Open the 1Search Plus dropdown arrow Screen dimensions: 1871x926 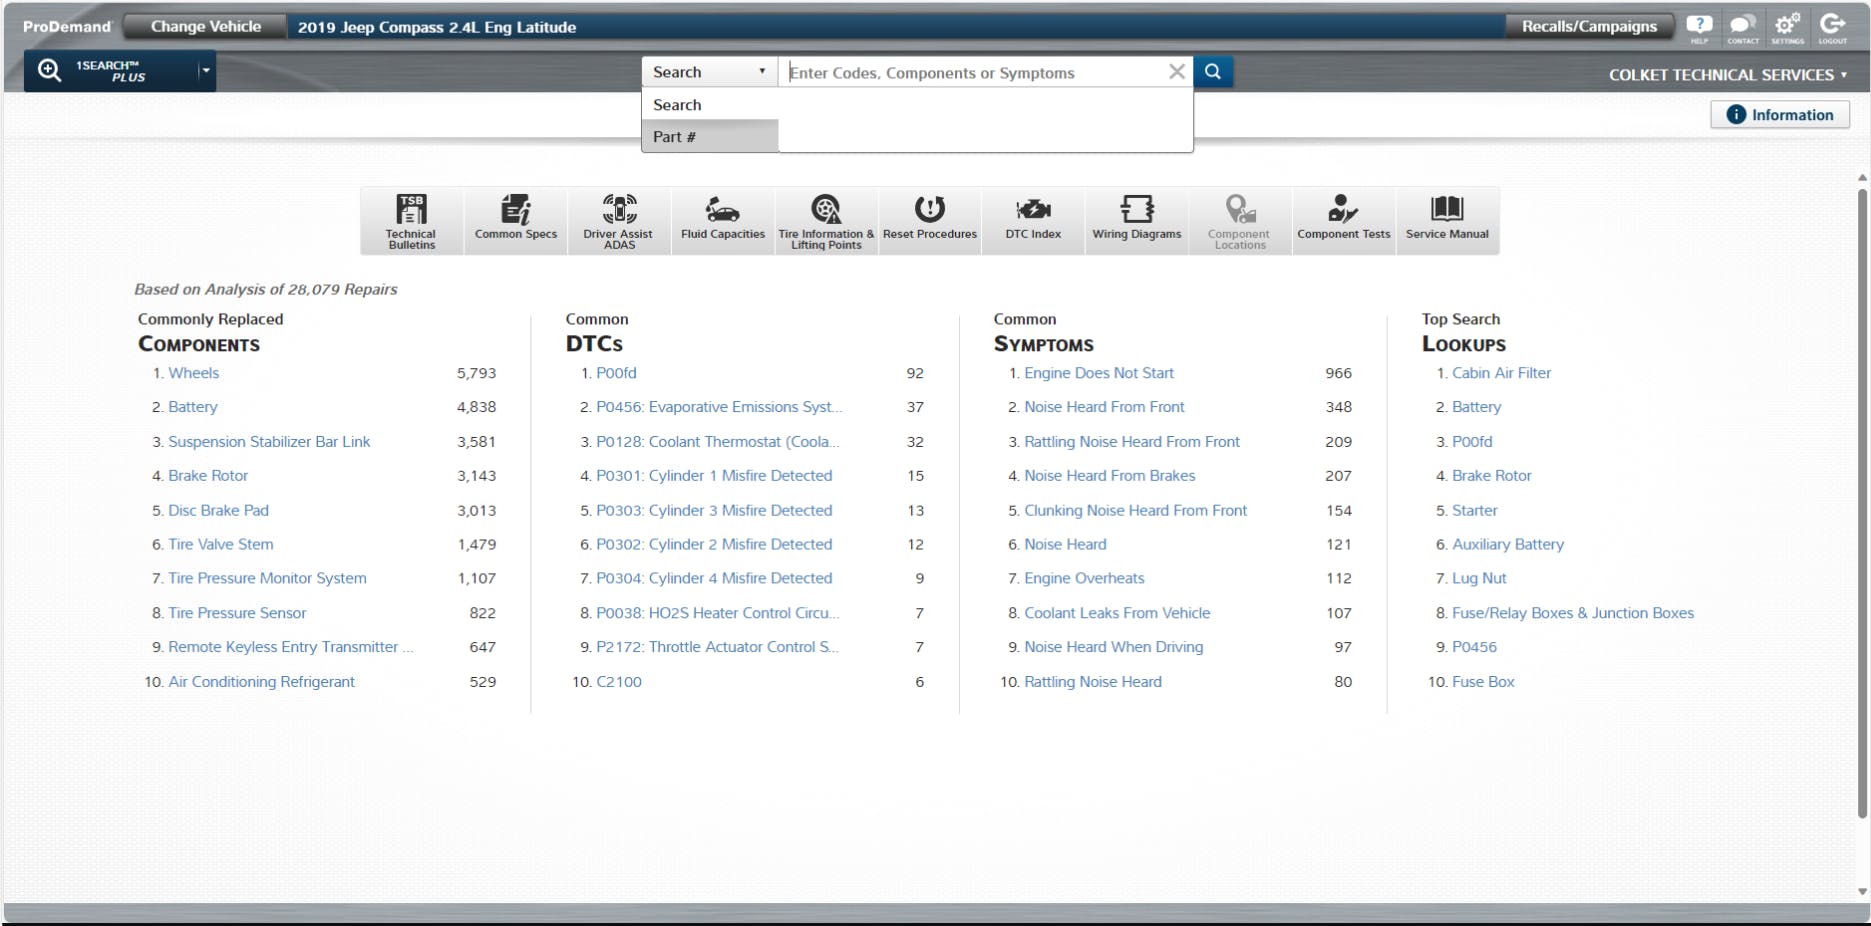(x=204, y=71)
